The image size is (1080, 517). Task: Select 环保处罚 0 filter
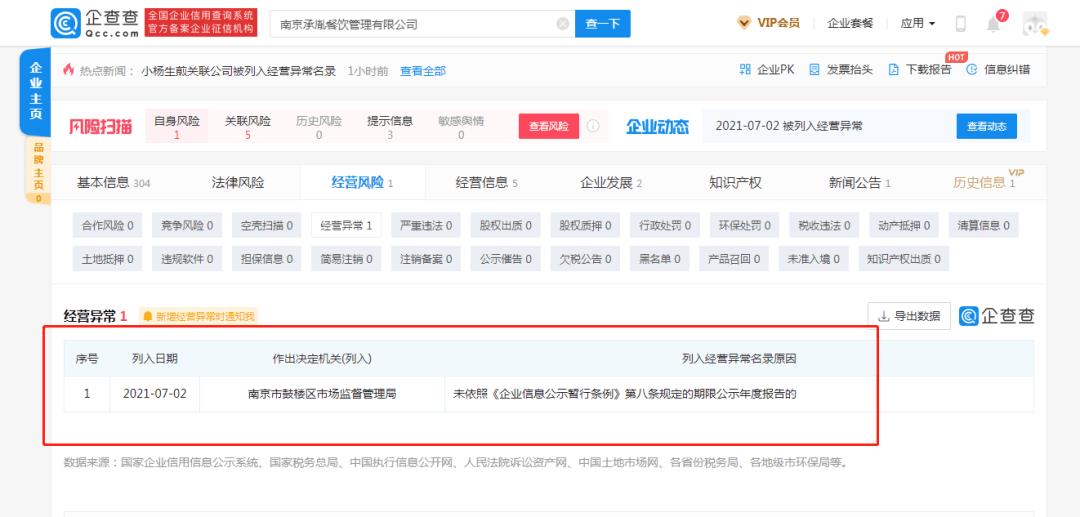745,225
